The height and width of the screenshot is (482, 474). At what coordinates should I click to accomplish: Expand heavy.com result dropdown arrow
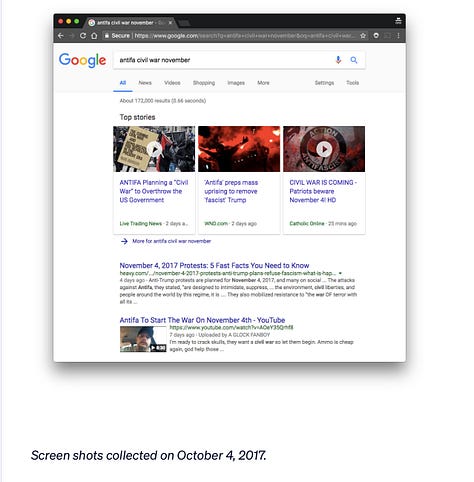(340, 273)
